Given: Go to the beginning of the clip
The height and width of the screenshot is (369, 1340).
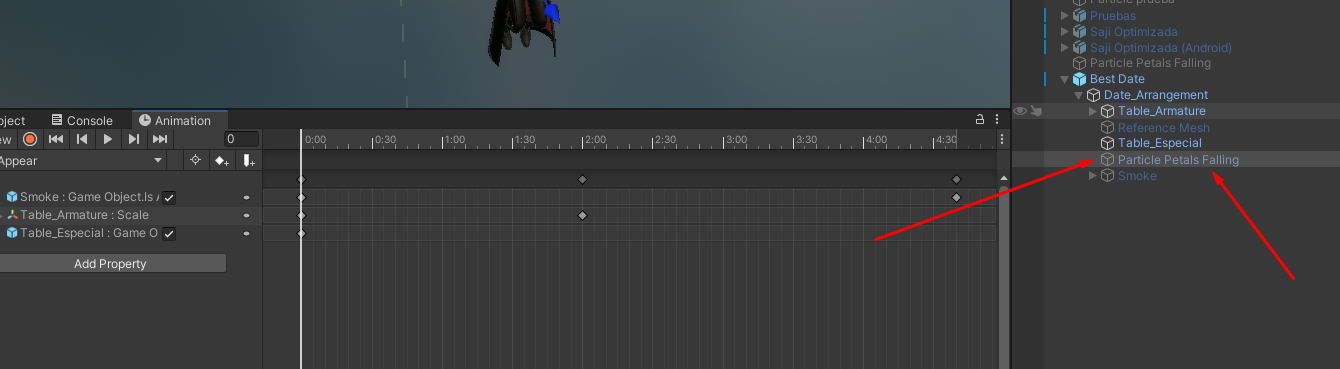Looking at the screenshot, I should pos(56,139).
